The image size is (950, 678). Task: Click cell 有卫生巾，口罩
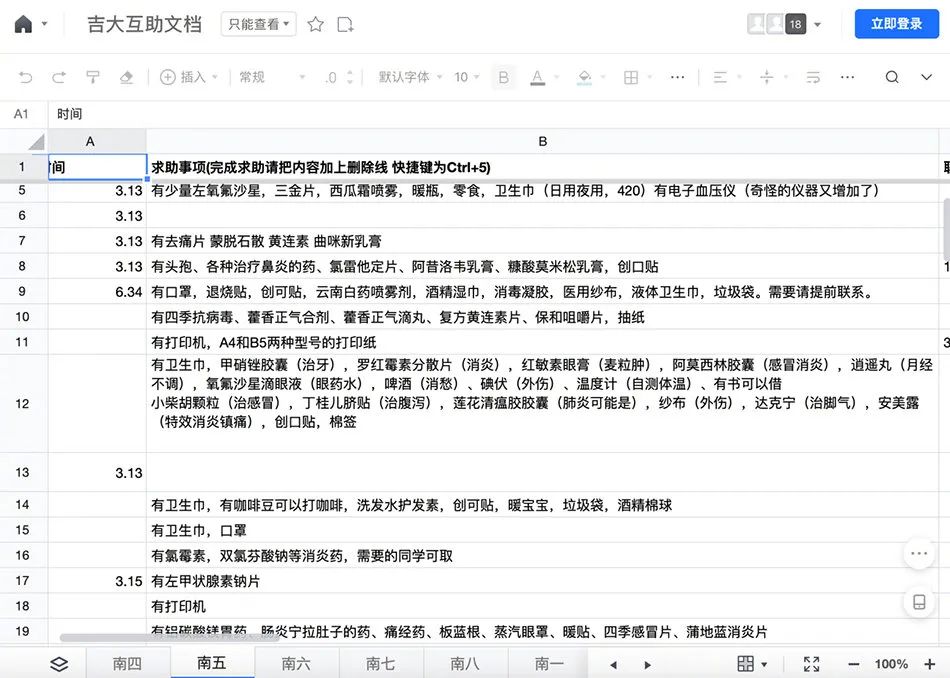coord(543,530)
